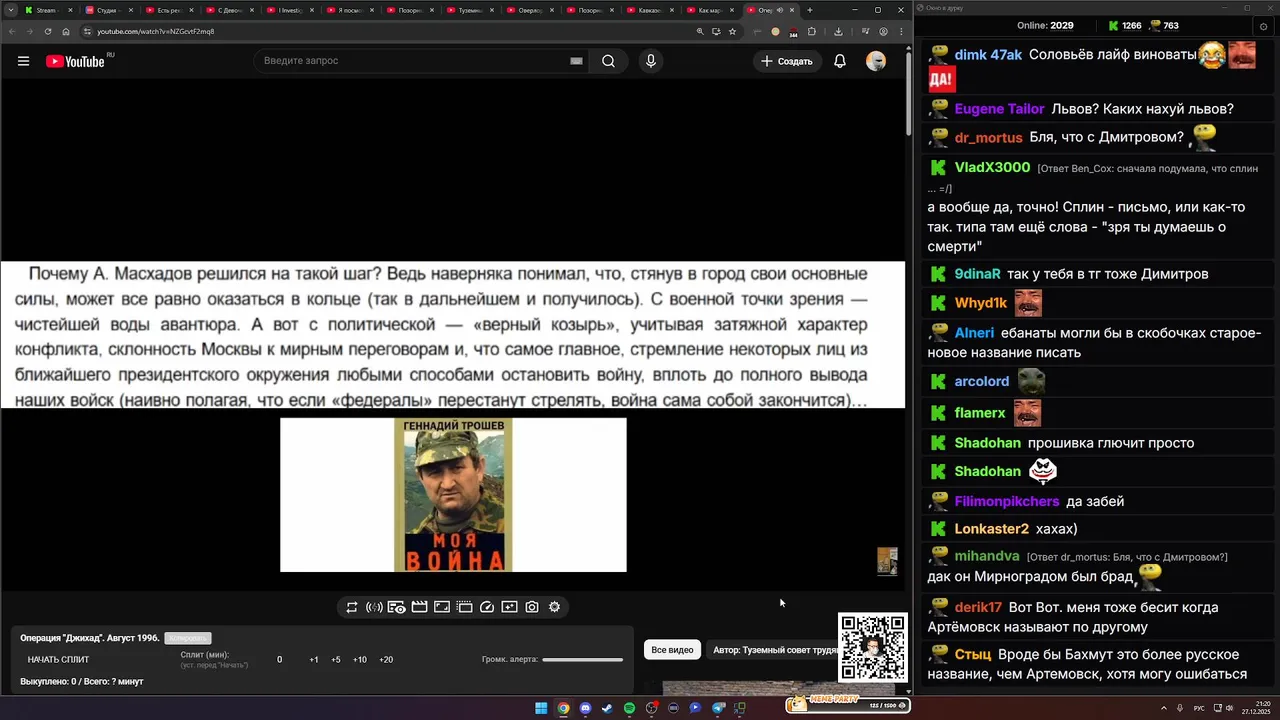Adjust the Громк. алерта volume slider
Screen dimensions: 1280x720
pyautogui.click(x=582, y=660)
